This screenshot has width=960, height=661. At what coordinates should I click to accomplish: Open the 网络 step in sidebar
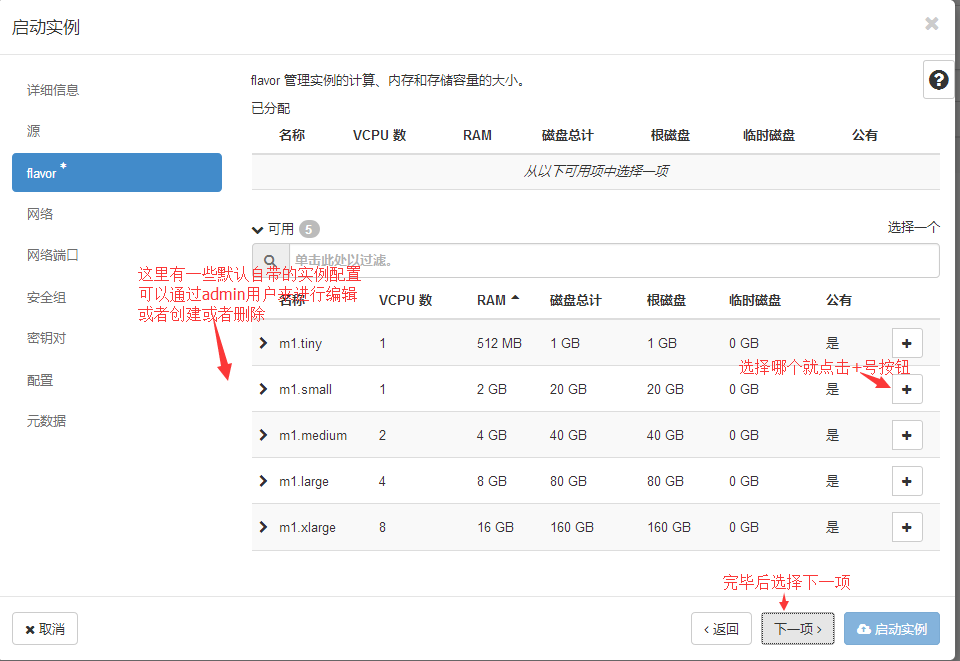(x=40, y=214)
